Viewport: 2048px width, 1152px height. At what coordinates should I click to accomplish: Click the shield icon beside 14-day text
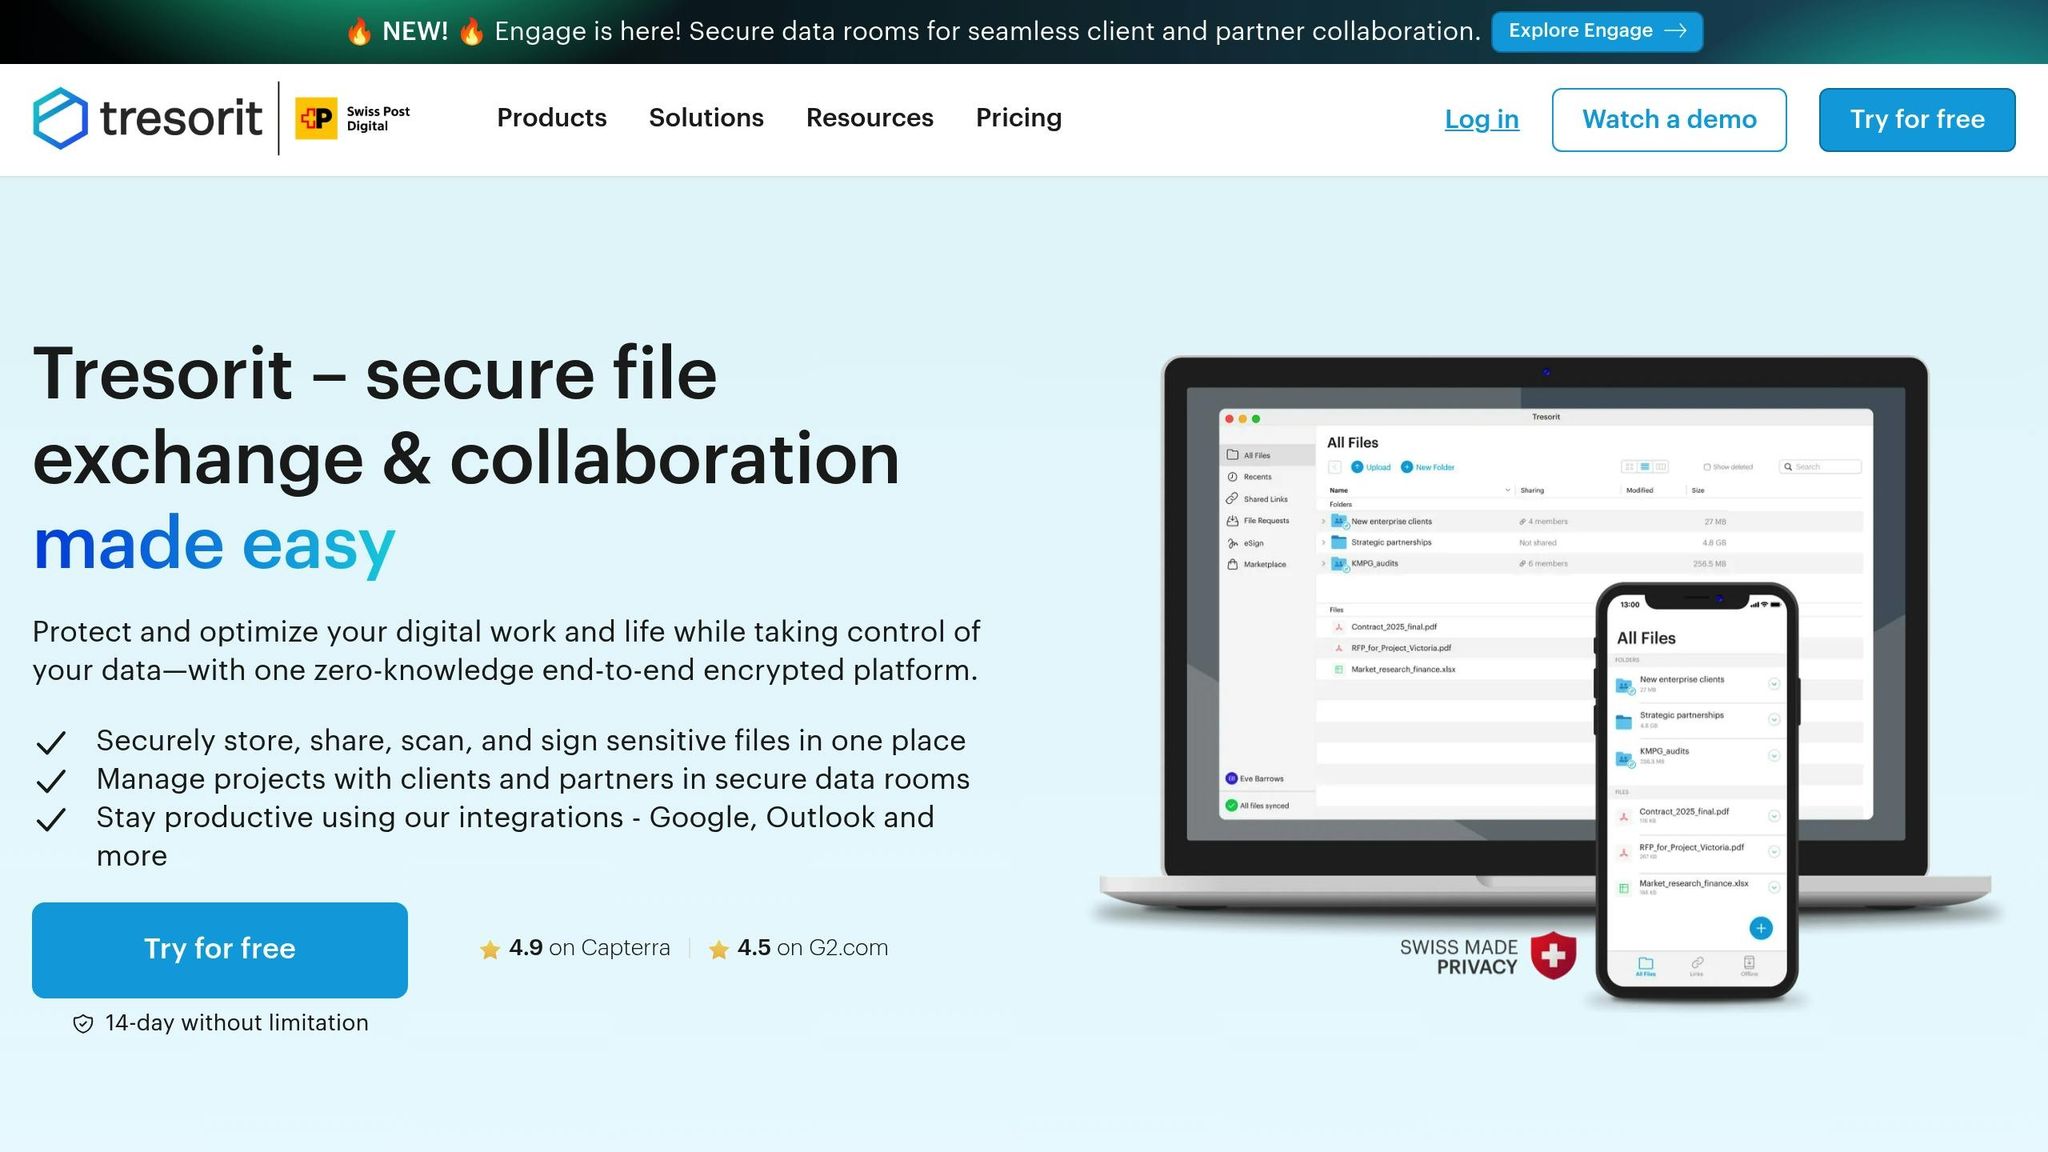83,1023
